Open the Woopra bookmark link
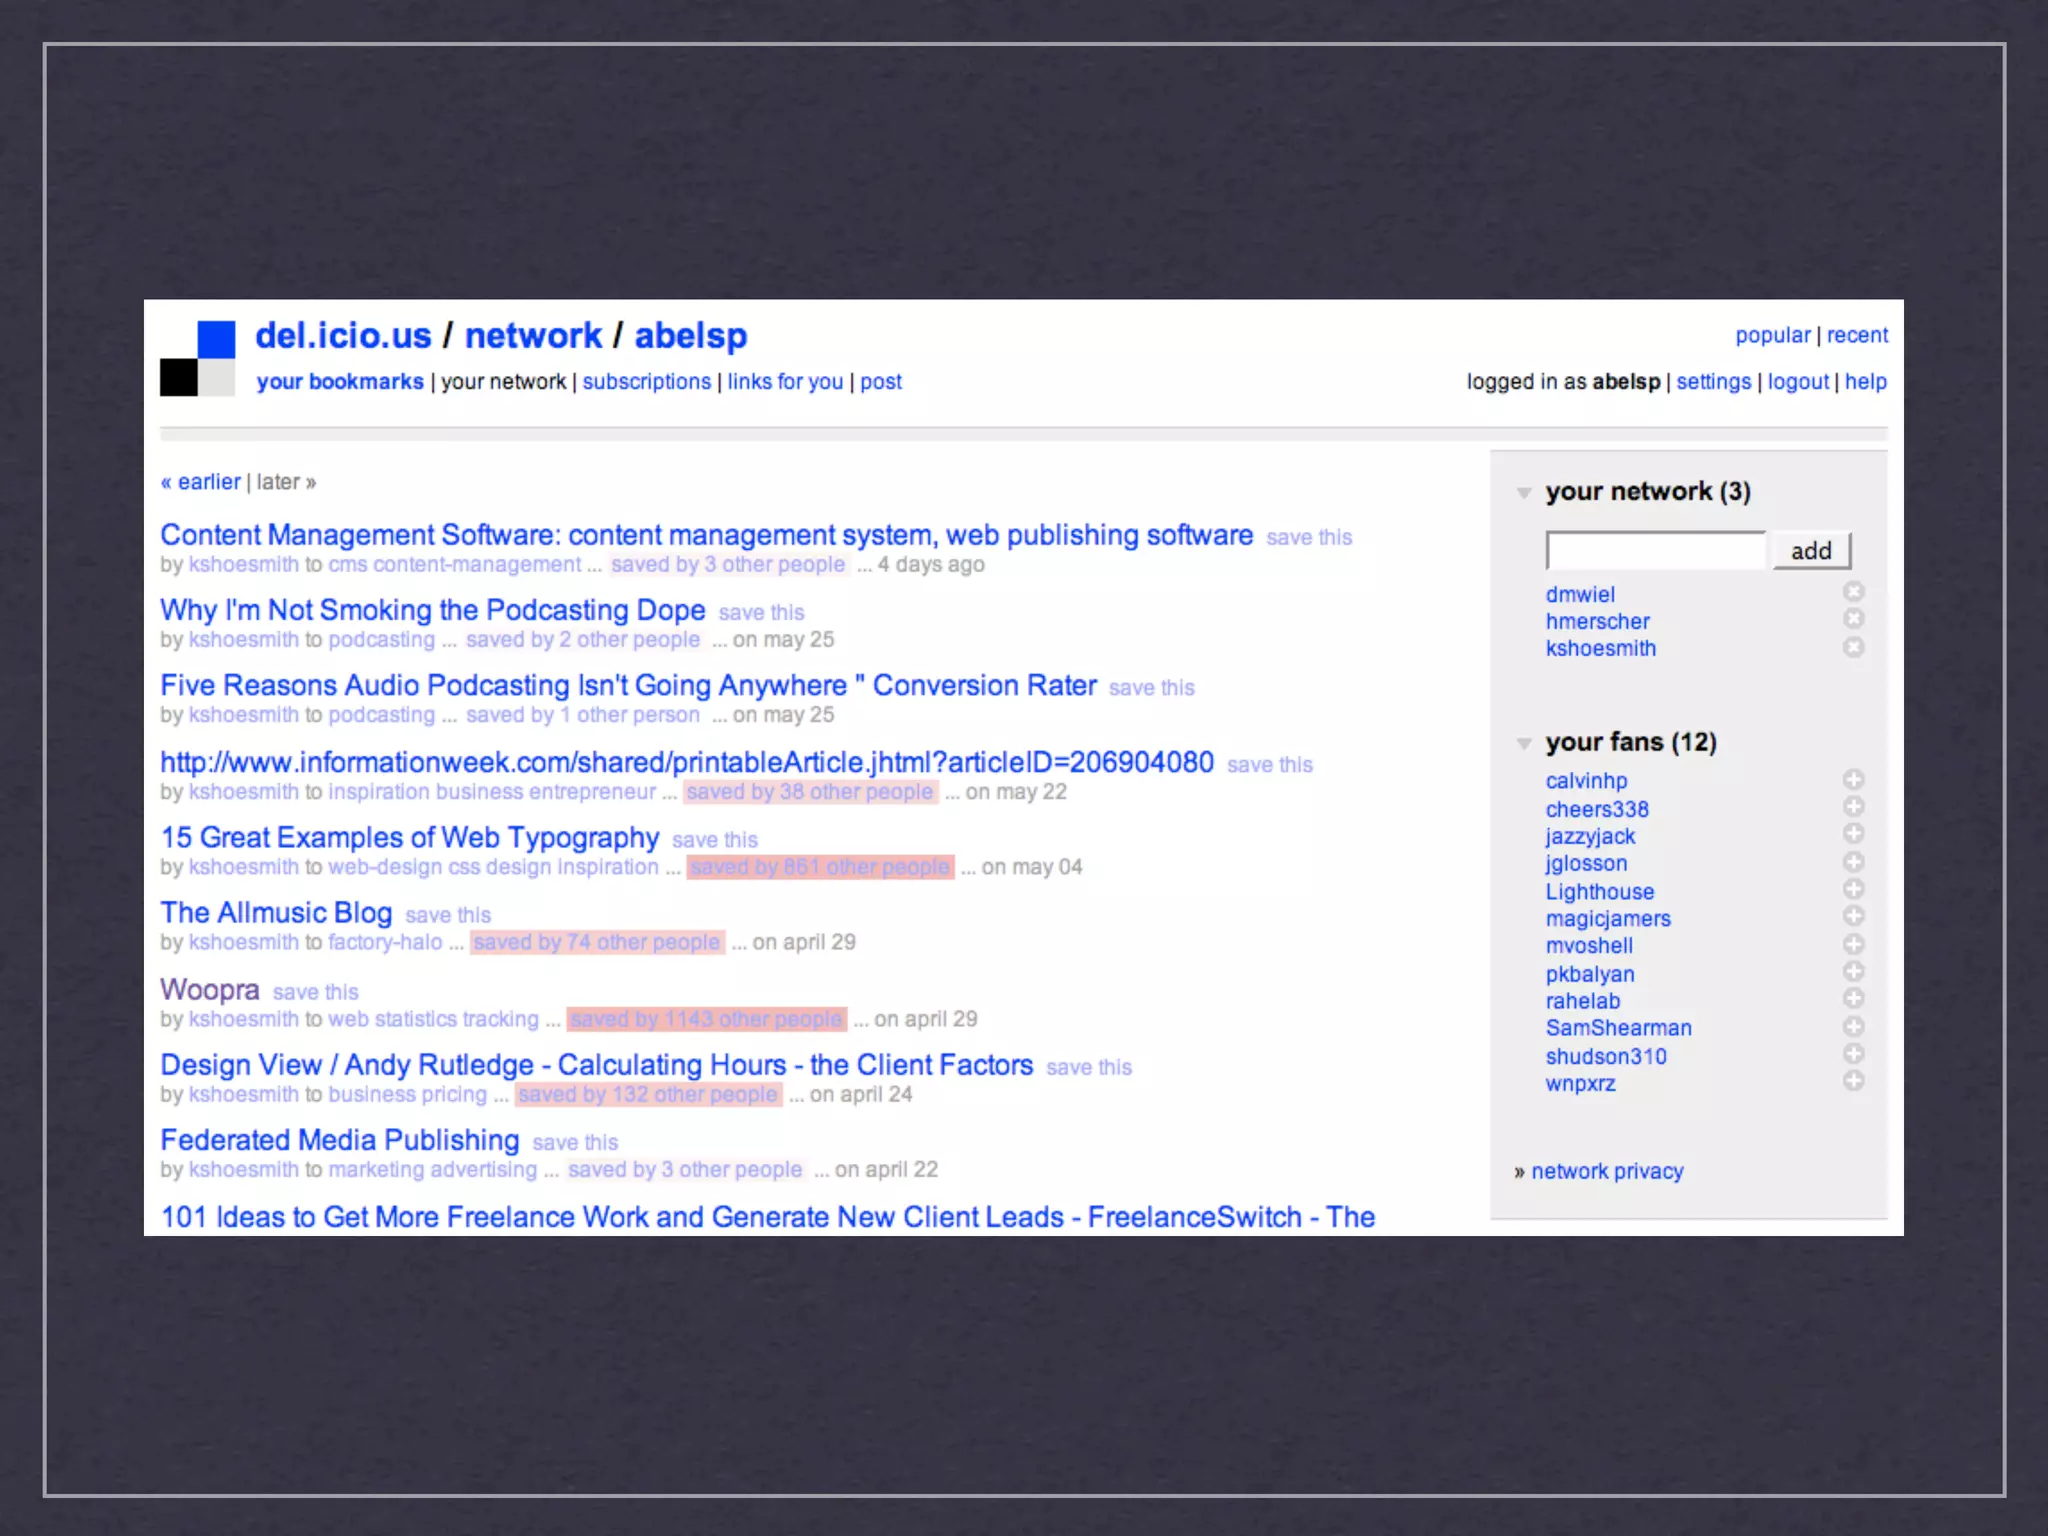The image size is (2048, 1536). coord(210,989)
